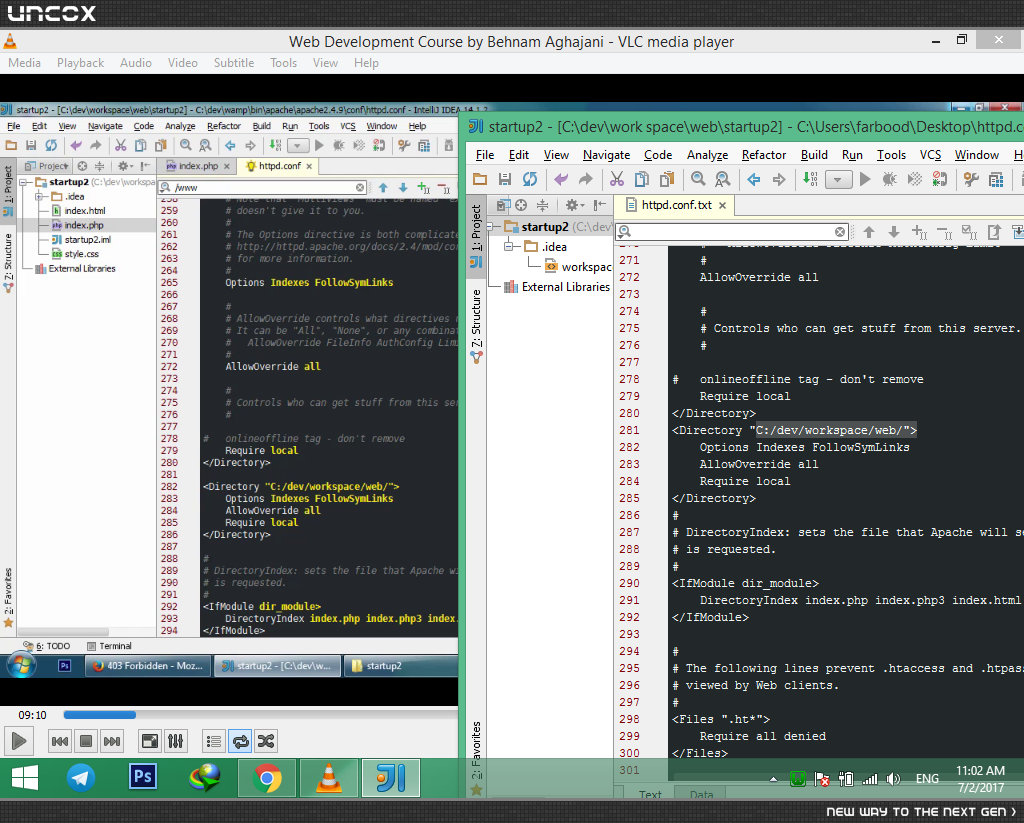Click search field in front IntelliJ editor
The height and width of the screenshot is (823, 1024).
pyautogui.click(x=731, y=231)
